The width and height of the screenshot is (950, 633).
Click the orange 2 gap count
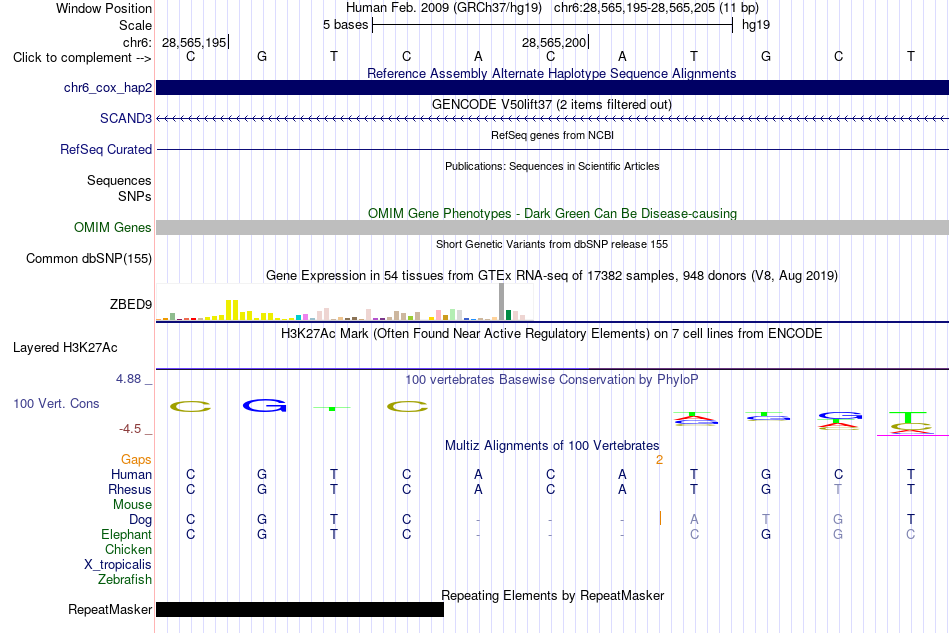659,460
